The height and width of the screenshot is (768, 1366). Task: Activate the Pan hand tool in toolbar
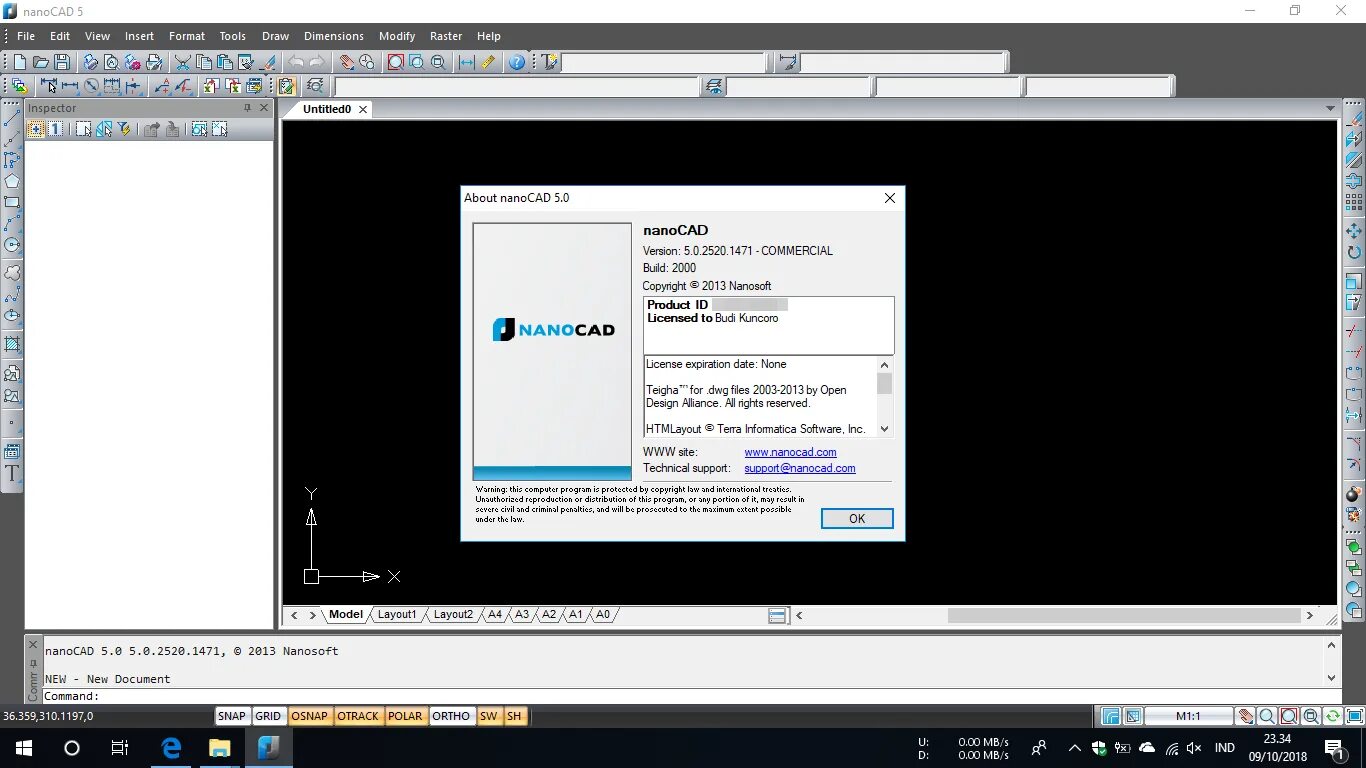click(345, 62)
